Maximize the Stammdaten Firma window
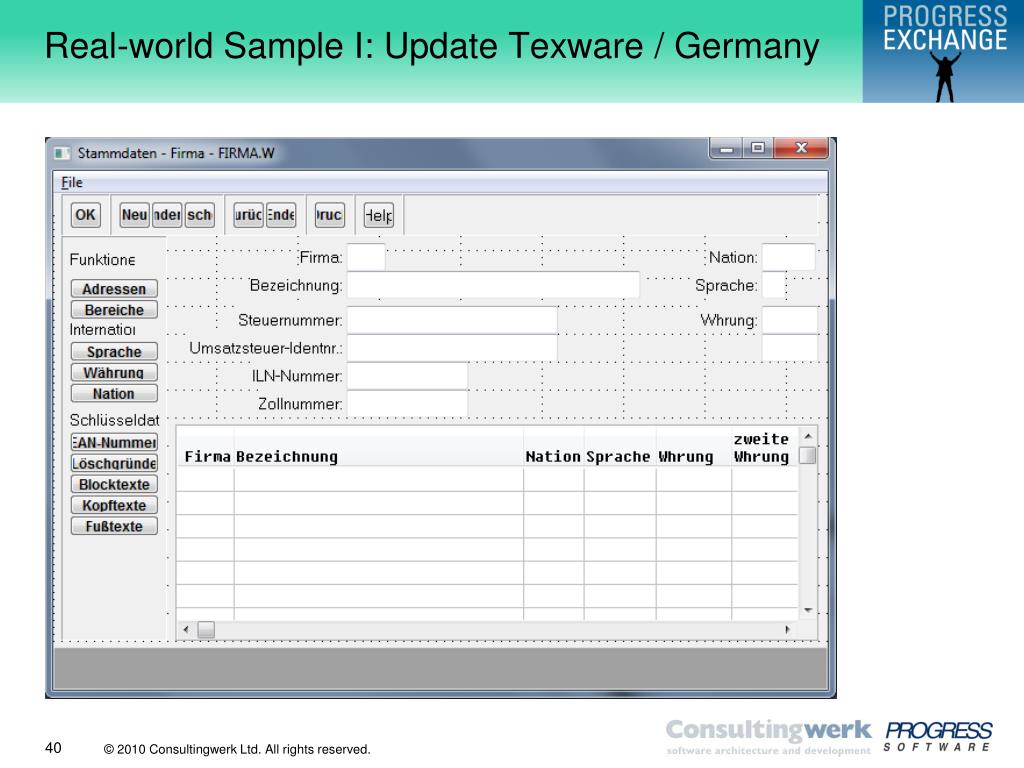The height and width of the screenshot is (768, 1024). pos(758,149)
